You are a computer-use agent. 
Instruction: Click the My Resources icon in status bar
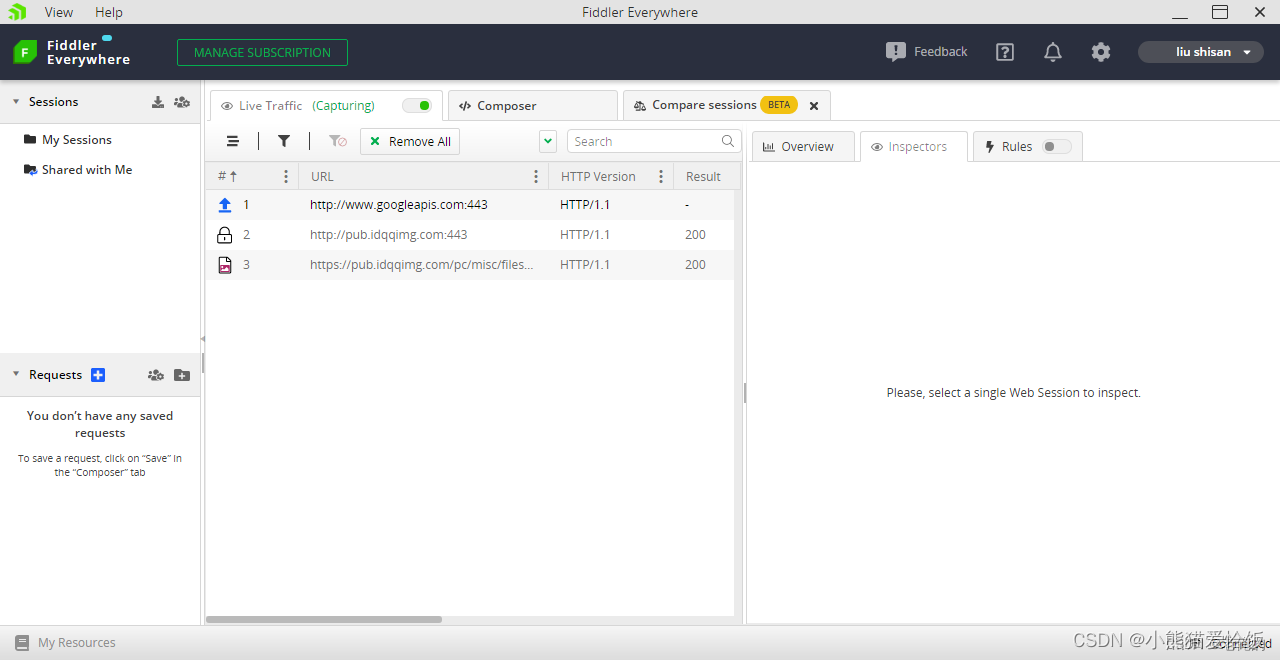[22, 643]
